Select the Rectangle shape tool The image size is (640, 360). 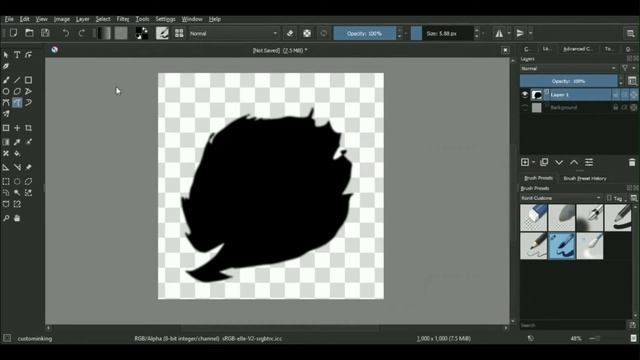click(x=29, y=80)
